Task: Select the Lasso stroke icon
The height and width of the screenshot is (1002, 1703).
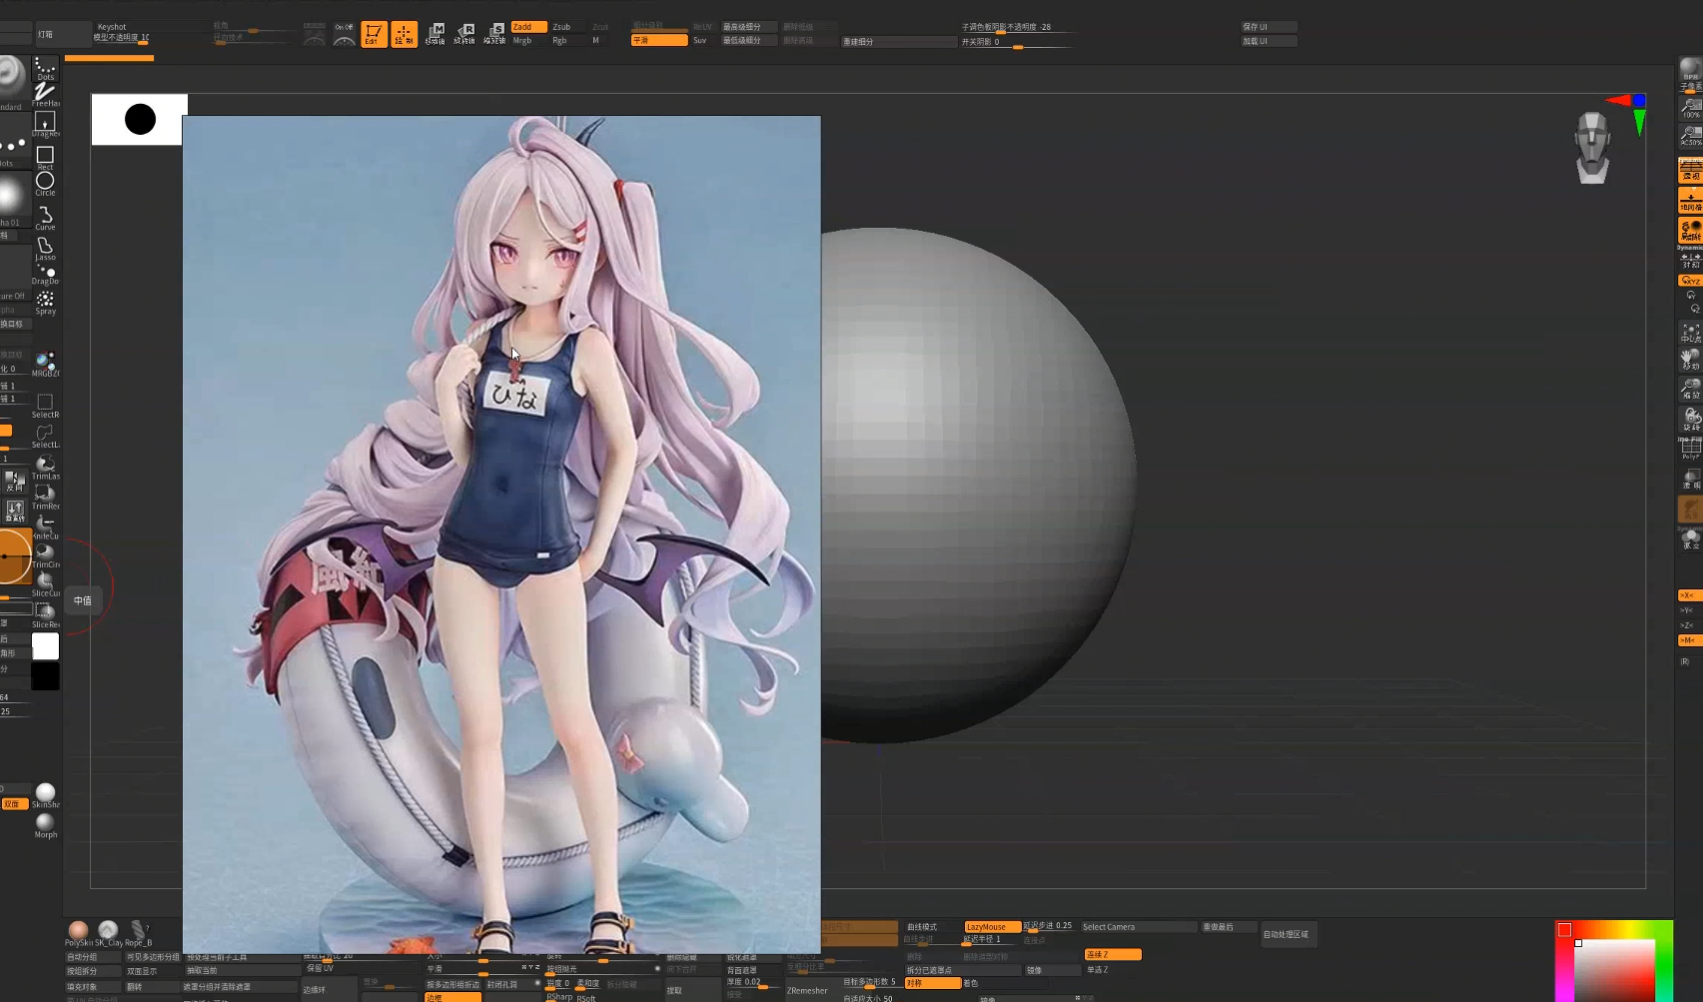Action: [45, 248]
